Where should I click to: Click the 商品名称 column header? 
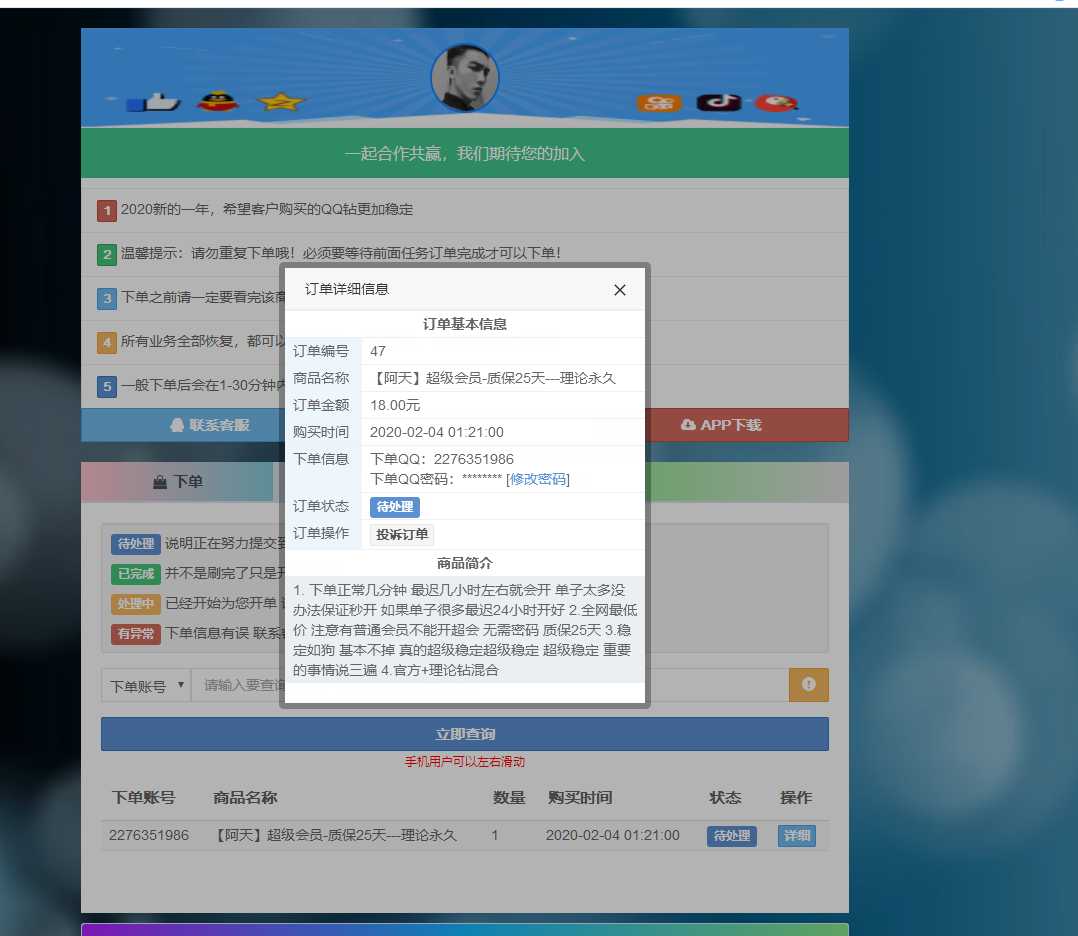[245, 798]
